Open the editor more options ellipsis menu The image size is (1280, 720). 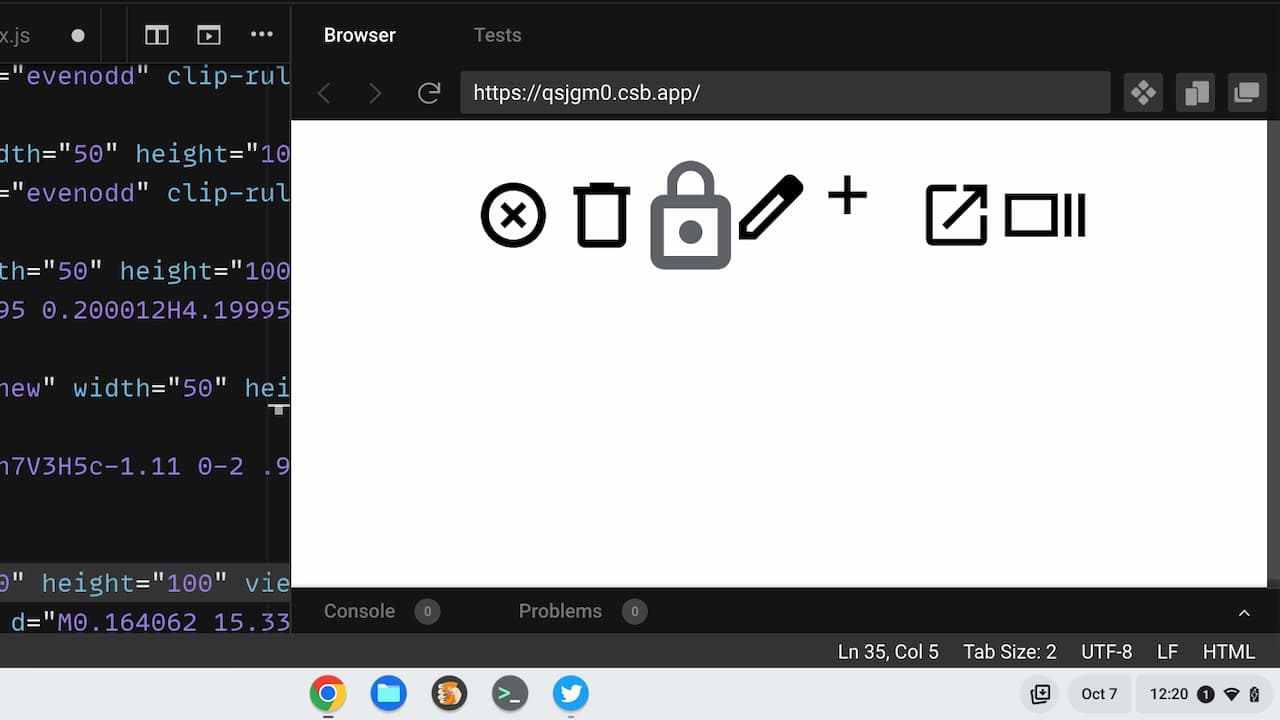coord(262,34)
